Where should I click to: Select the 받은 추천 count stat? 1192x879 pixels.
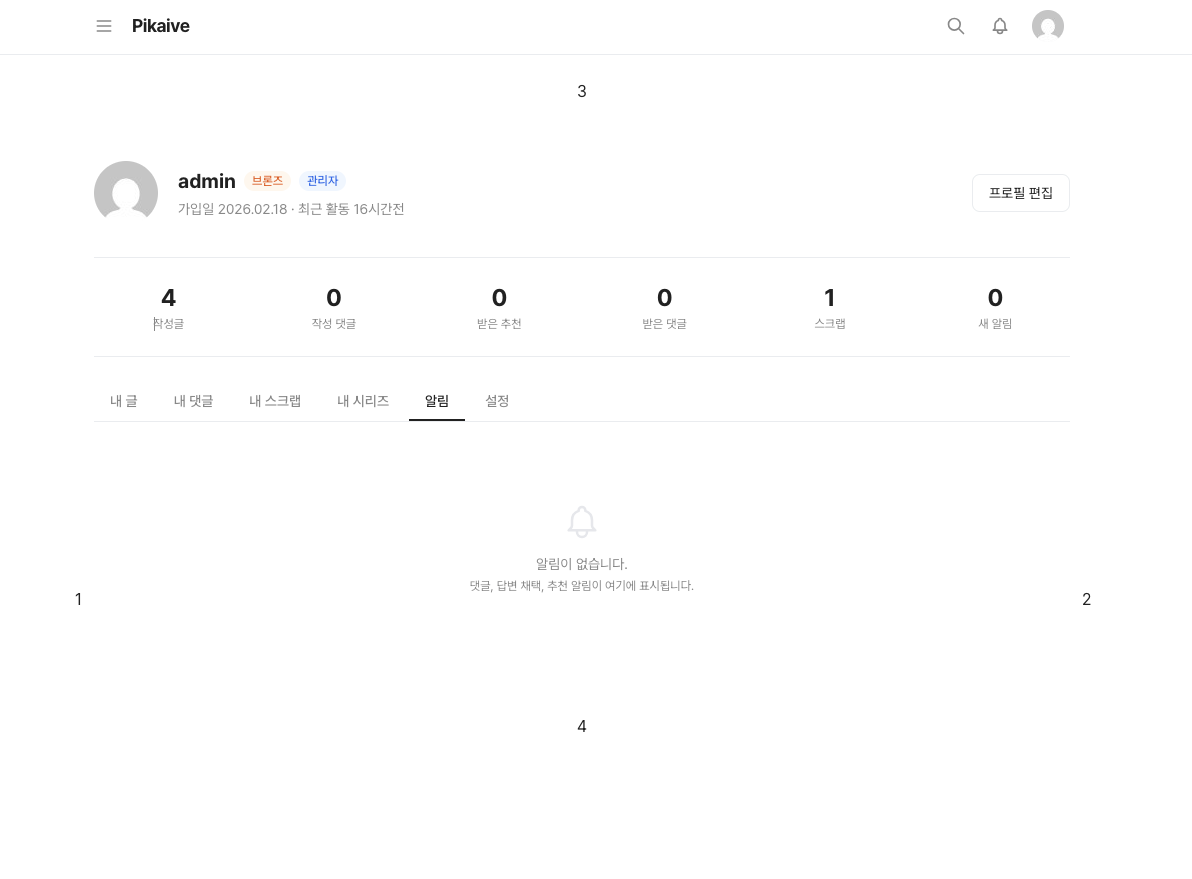pos(499,307)
